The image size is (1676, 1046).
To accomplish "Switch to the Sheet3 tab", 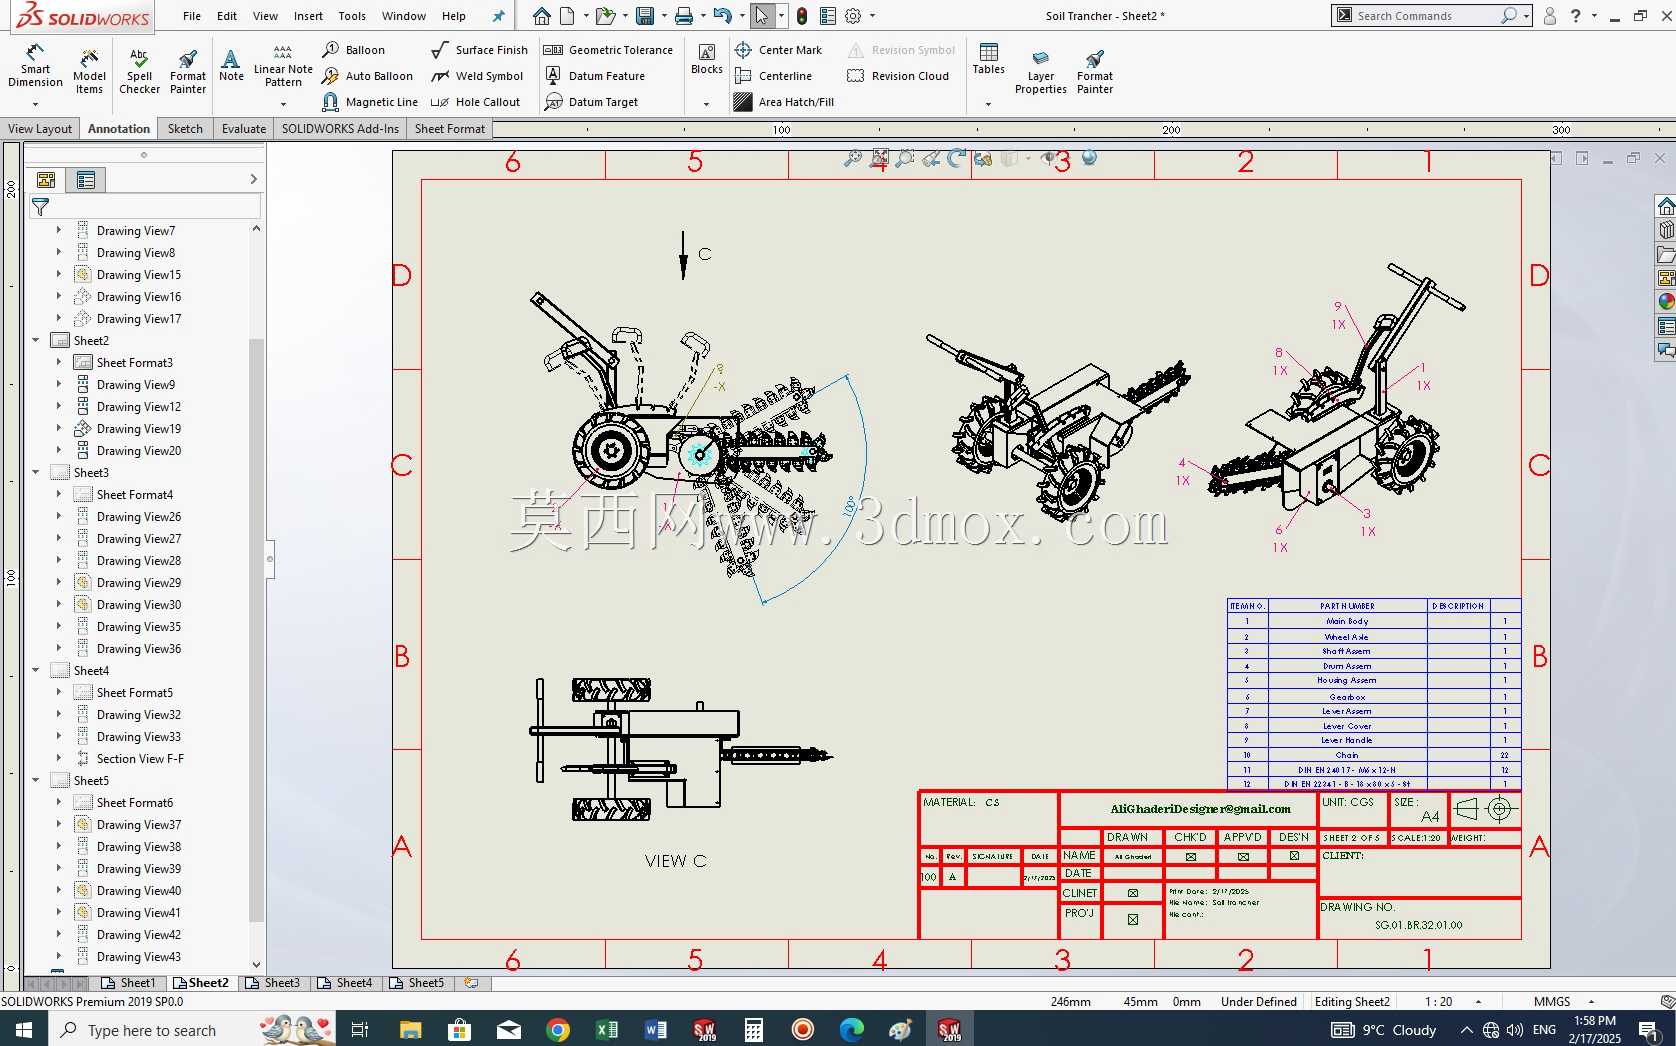I will 274,983.
